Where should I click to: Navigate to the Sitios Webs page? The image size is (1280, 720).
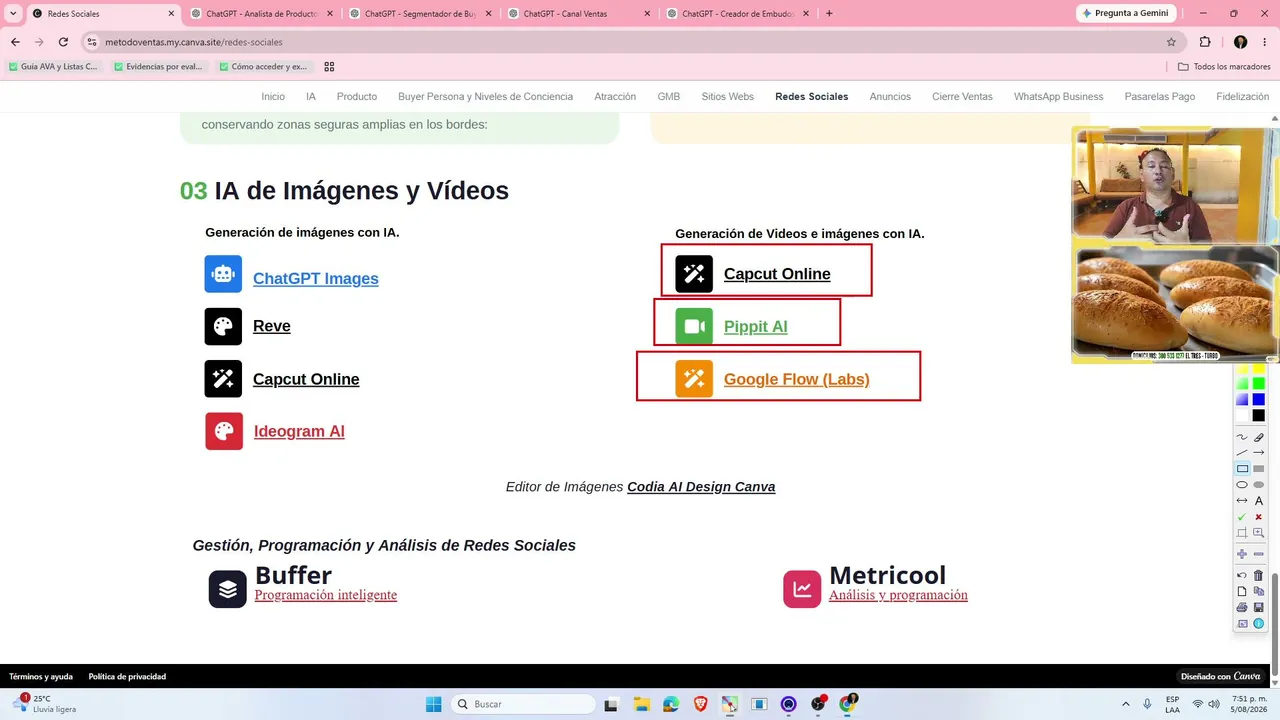point(727,97)
